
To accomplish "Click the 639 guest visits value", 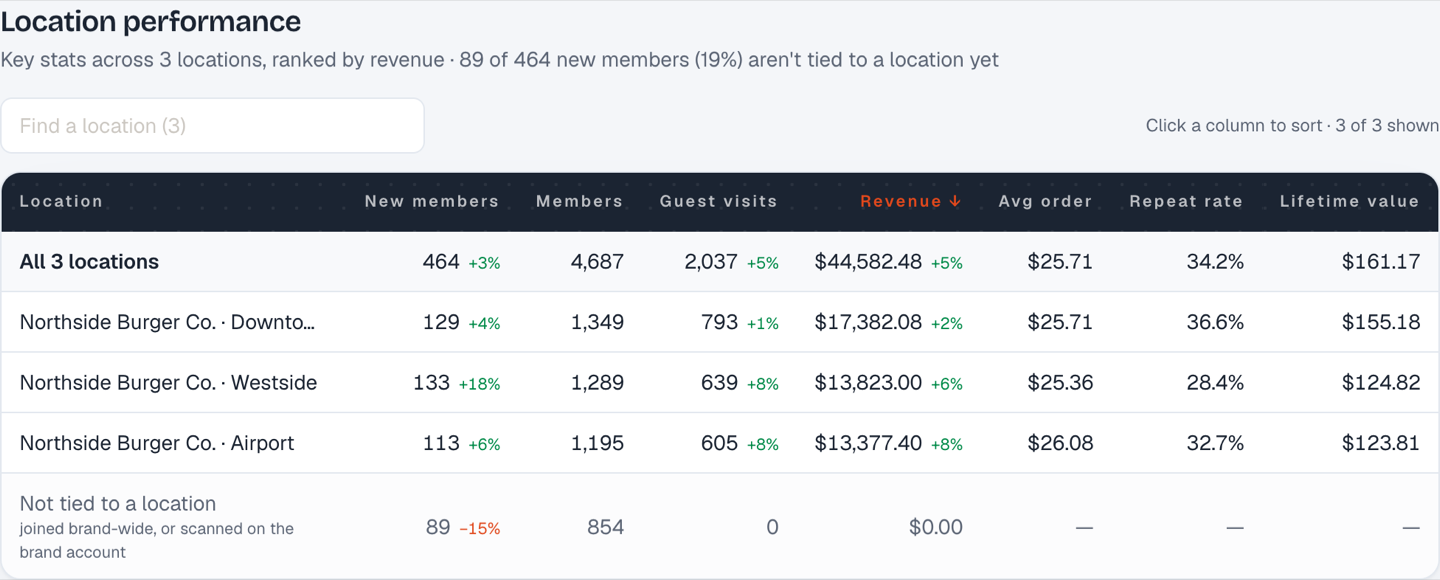I will pos(719,382).
